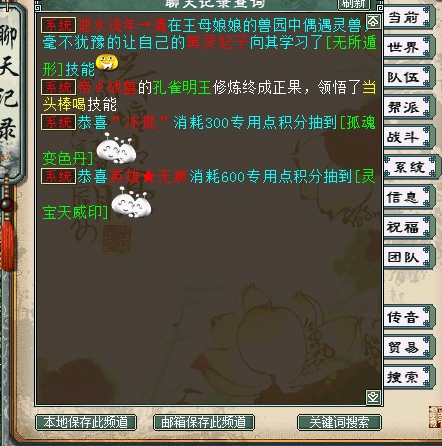Click the 刷新 refresh button
This screenshot has width=442, height=446.
pyautogui.click(x=354, y=4)
